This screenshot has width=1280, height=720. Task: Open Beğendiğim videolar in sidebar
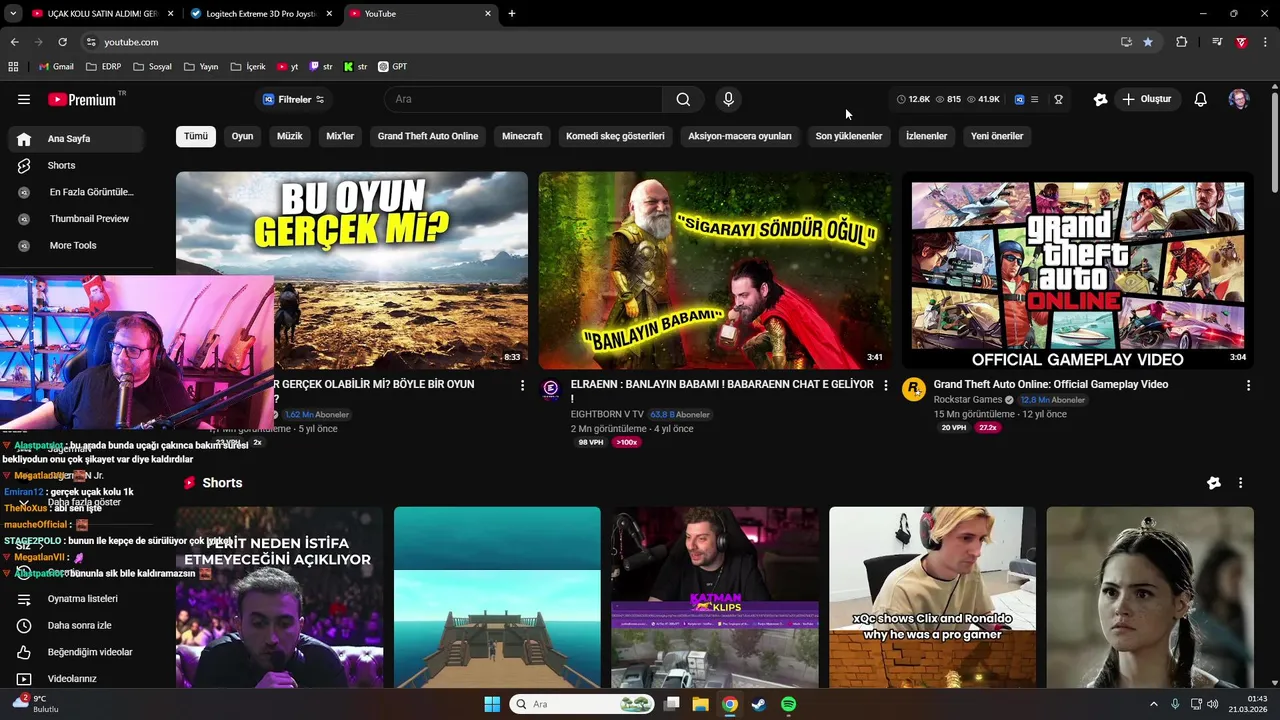point(76,652)
